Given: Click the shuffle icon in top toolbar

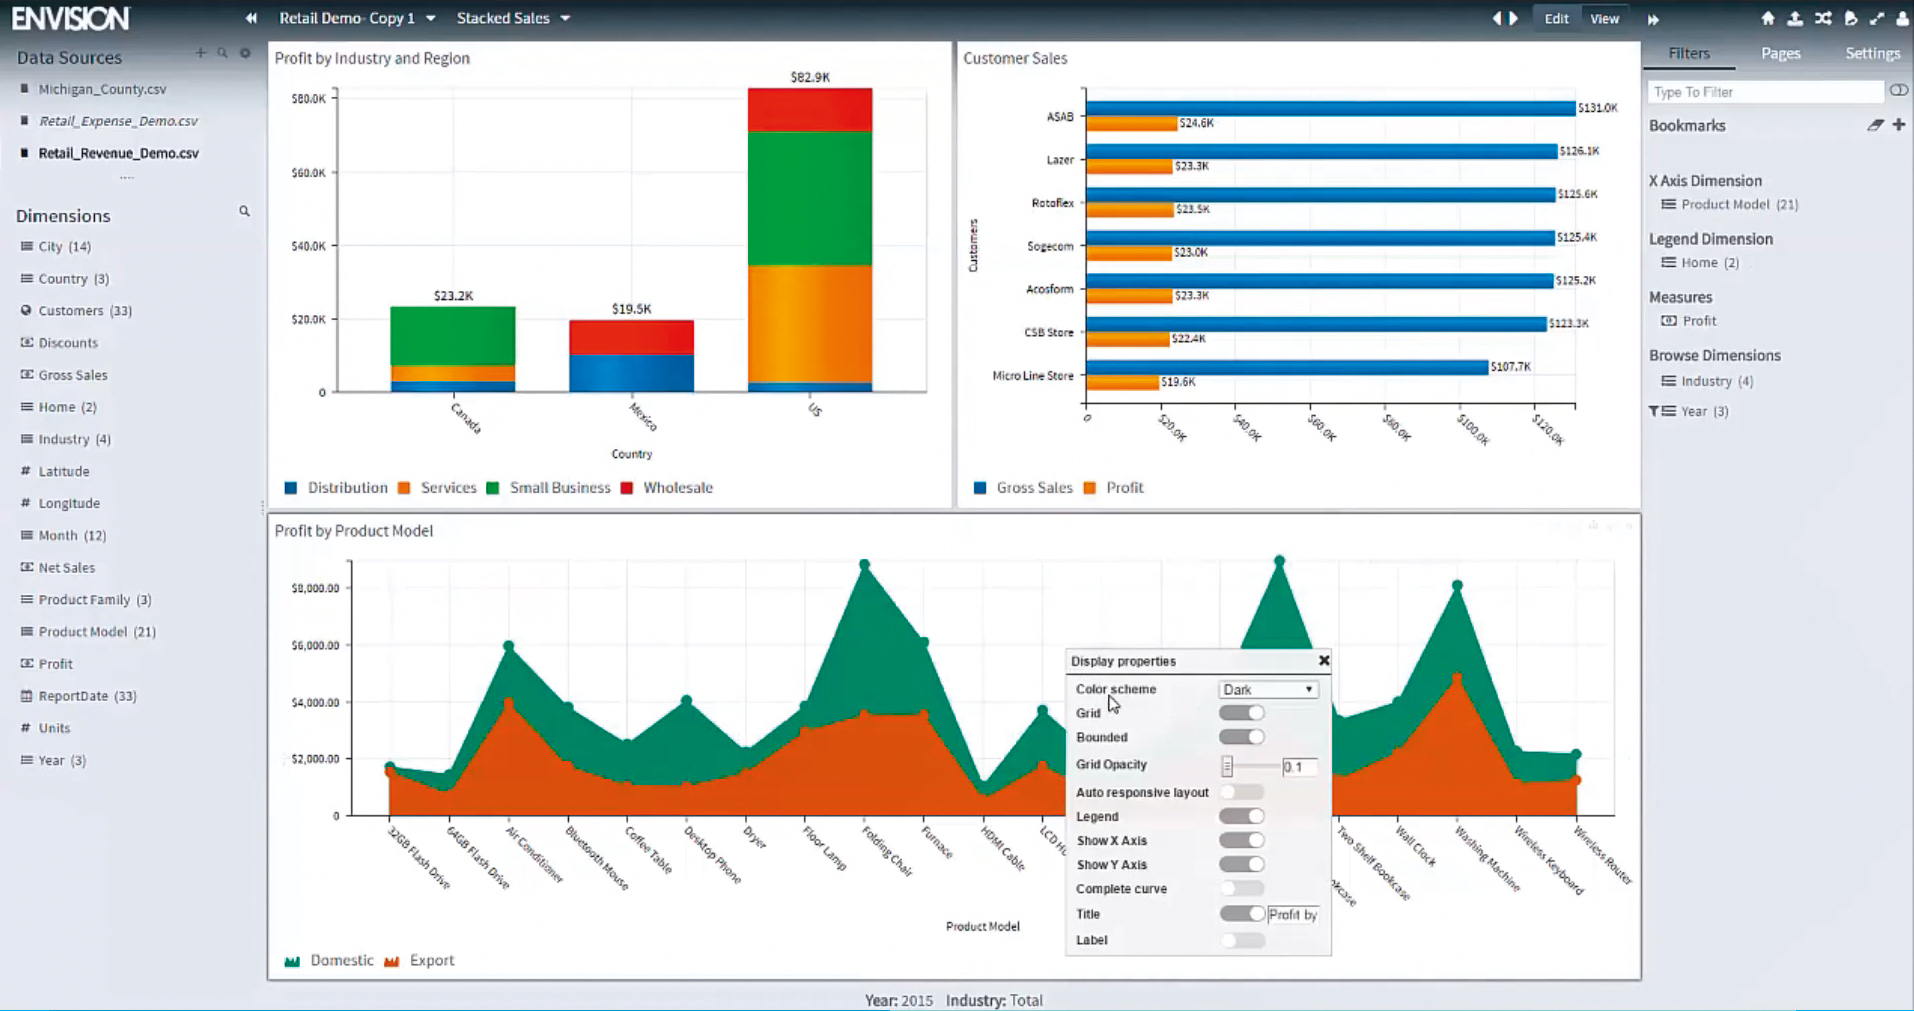Looking at the screenshot, I should coord(1823,18).
